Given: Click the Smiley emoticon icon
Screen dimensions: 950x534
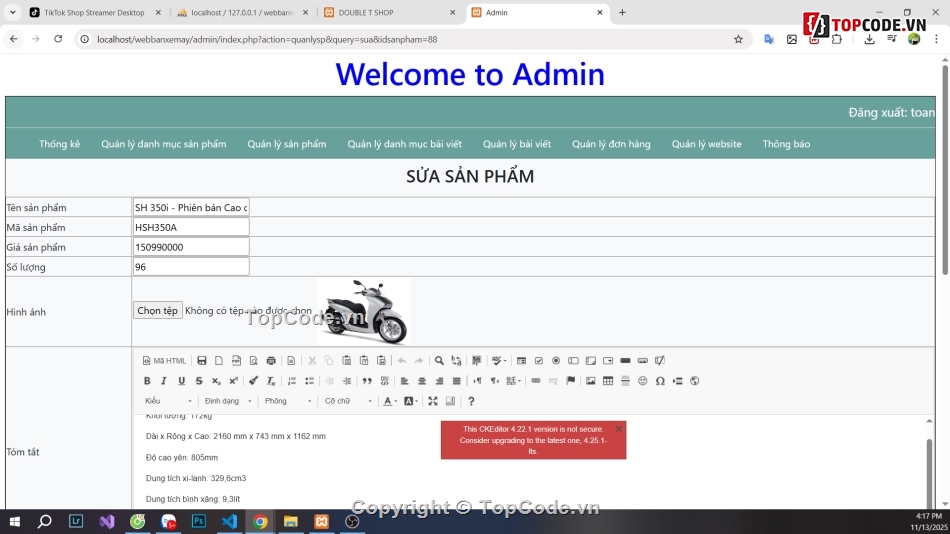Looking at the screenshot, I should click(643, 381).
